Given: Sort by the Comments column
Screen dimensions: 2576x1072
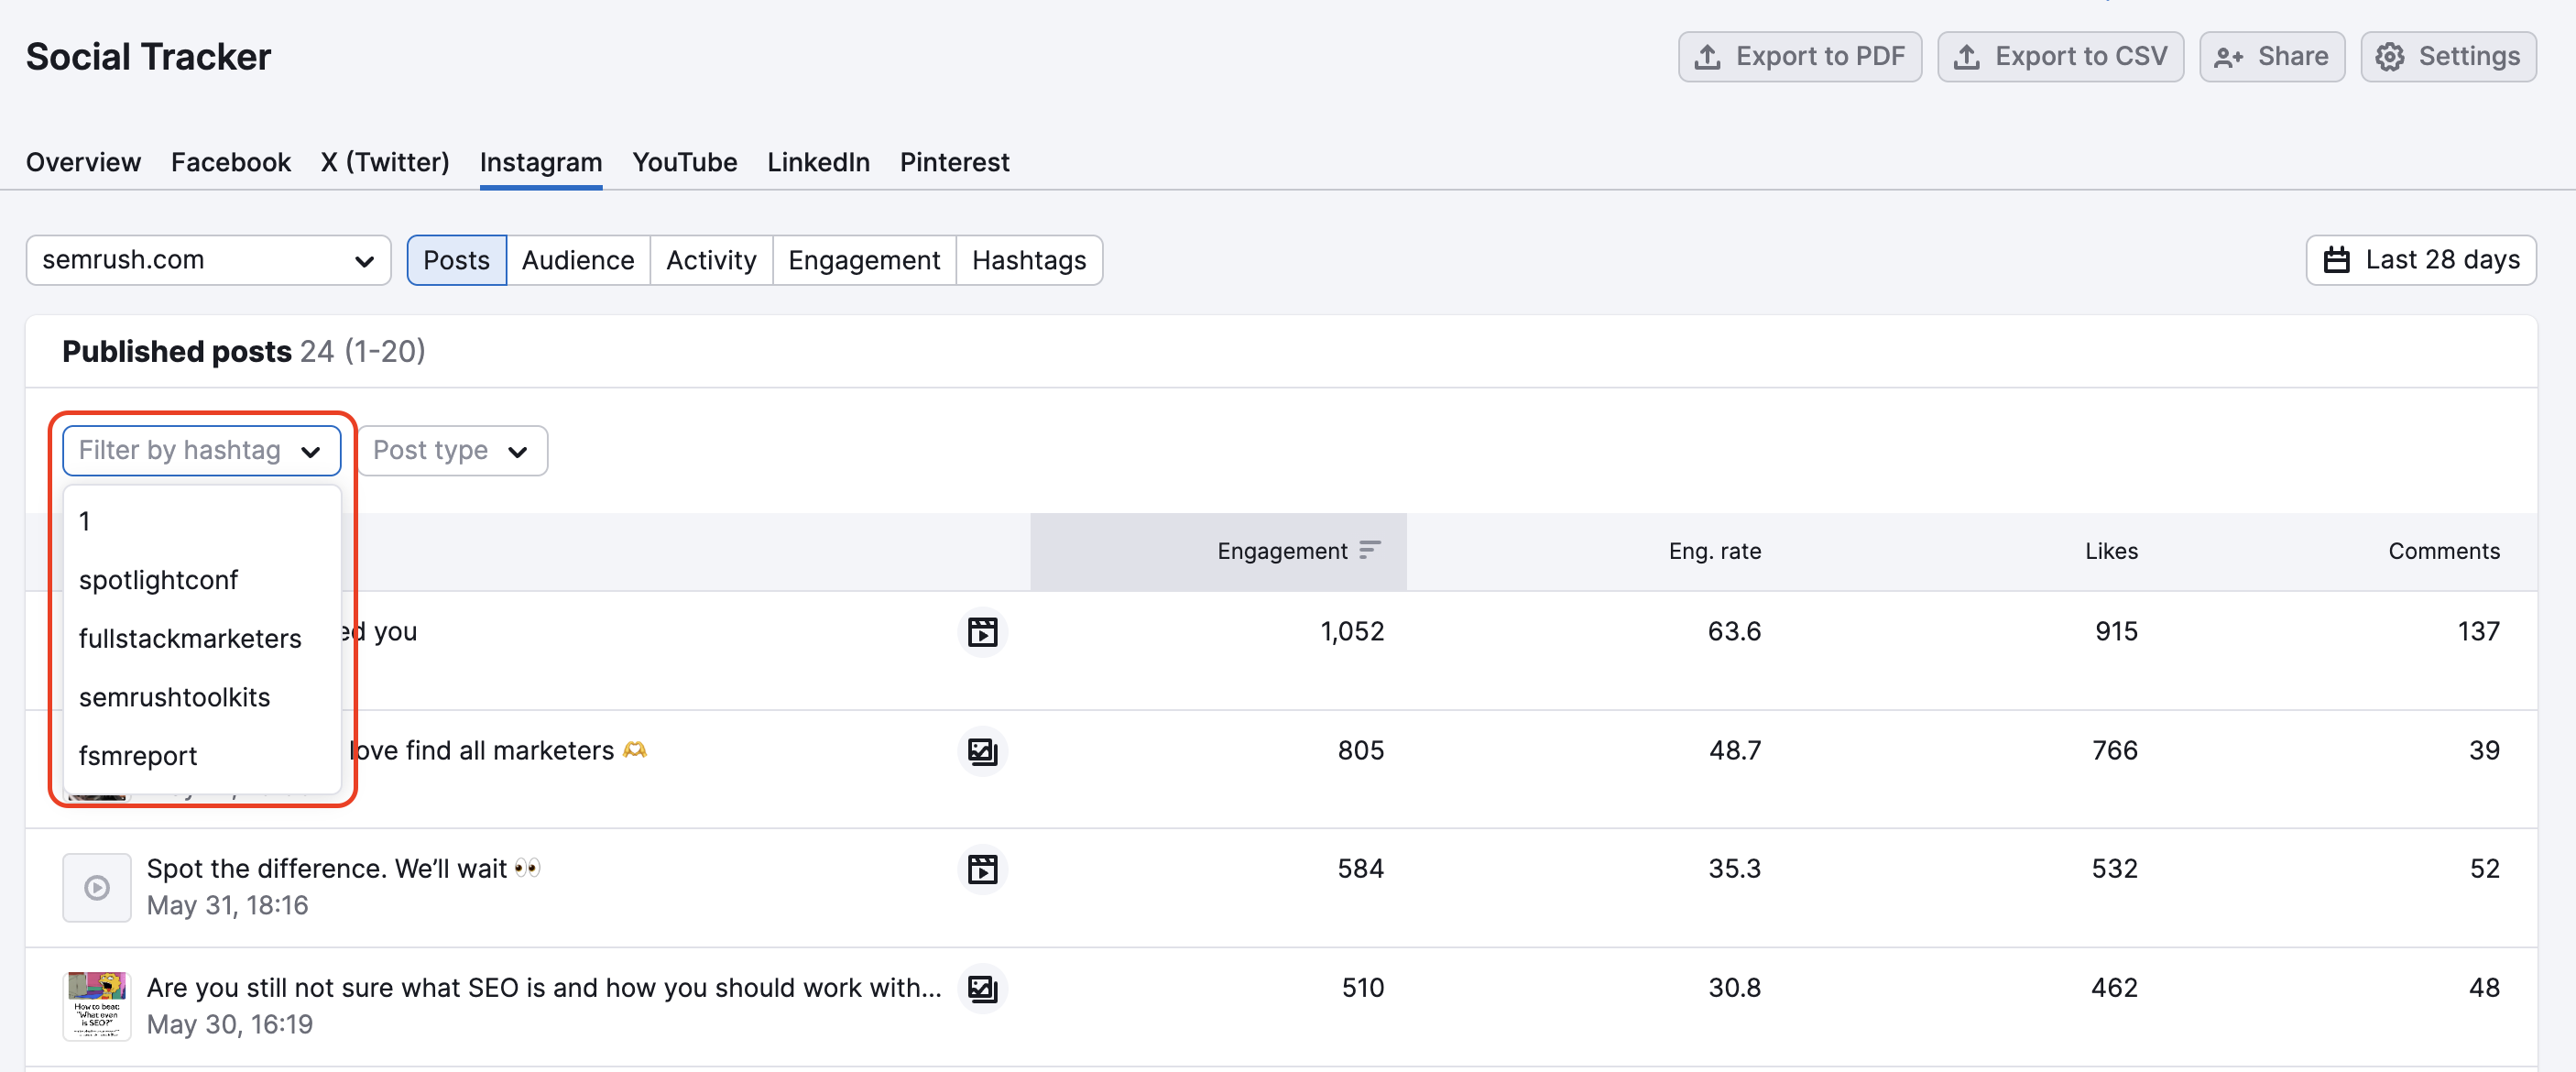Looking at the screenshot, I should pyautogui.click(x=2443, y=551).
